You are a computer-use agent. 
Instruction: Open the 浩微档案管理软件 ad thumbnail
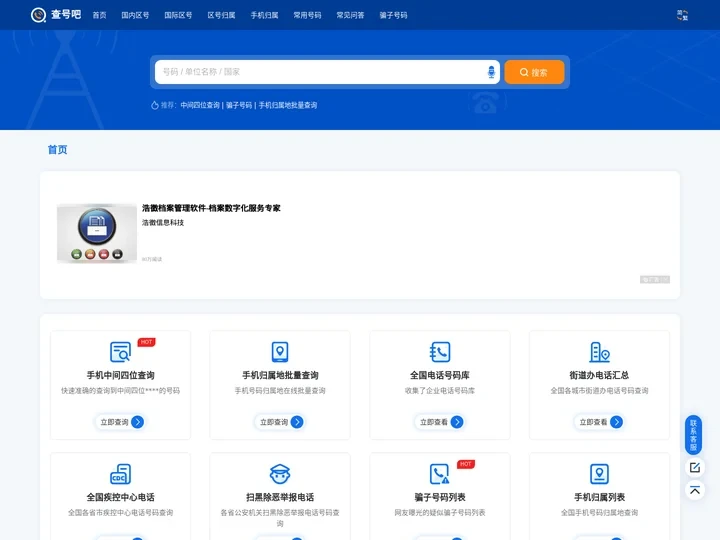(x=97, y=233)
